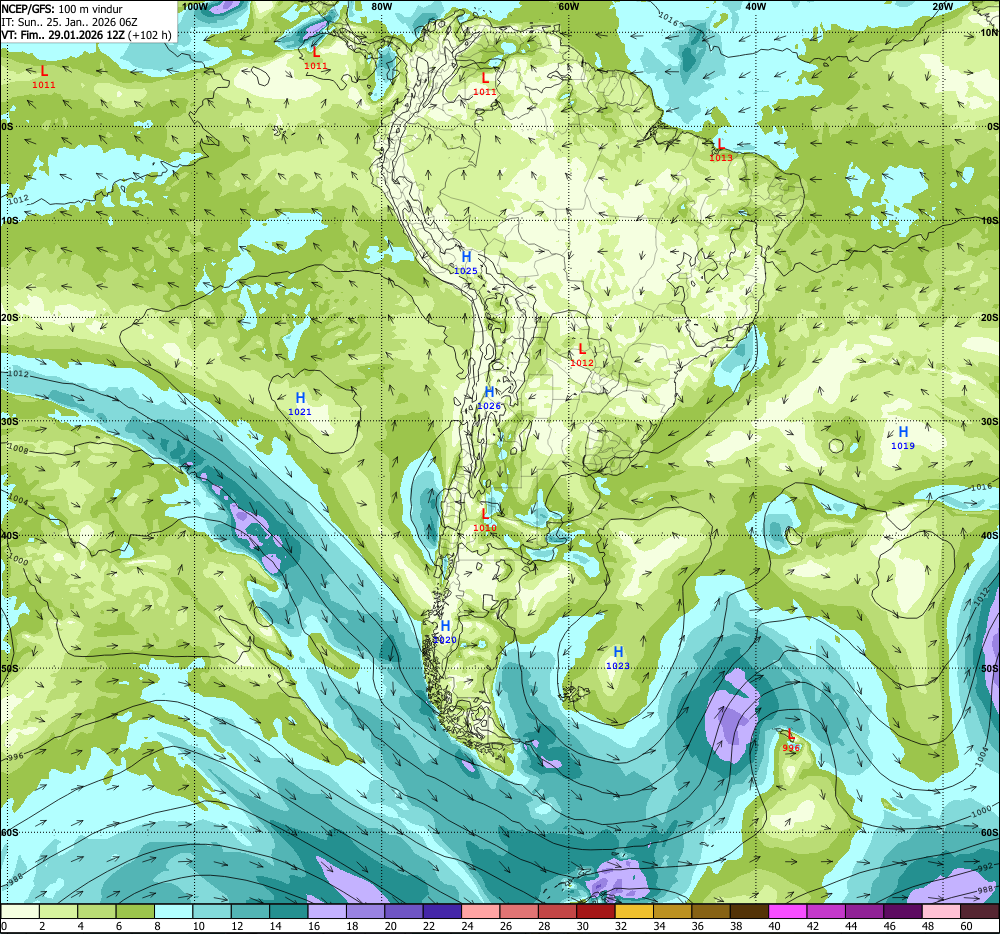This screenshot has width=1000, height=934.
Task: Pick the dark red swatch between 30 and 32
Action: pyautogui.click(x=596, y=912)
